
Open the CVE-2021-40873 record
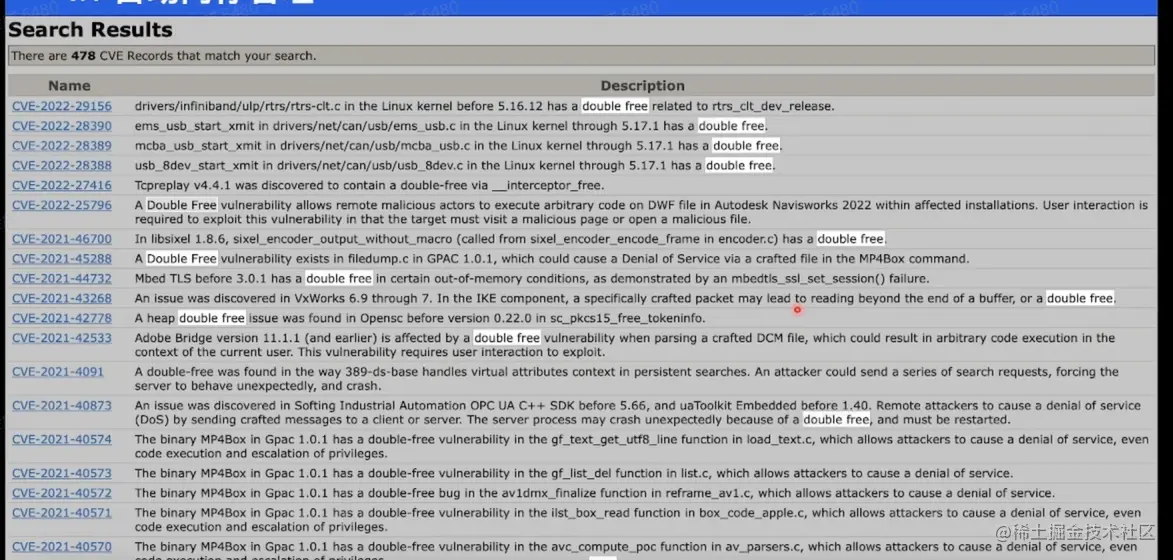click(x=61, y=405)
